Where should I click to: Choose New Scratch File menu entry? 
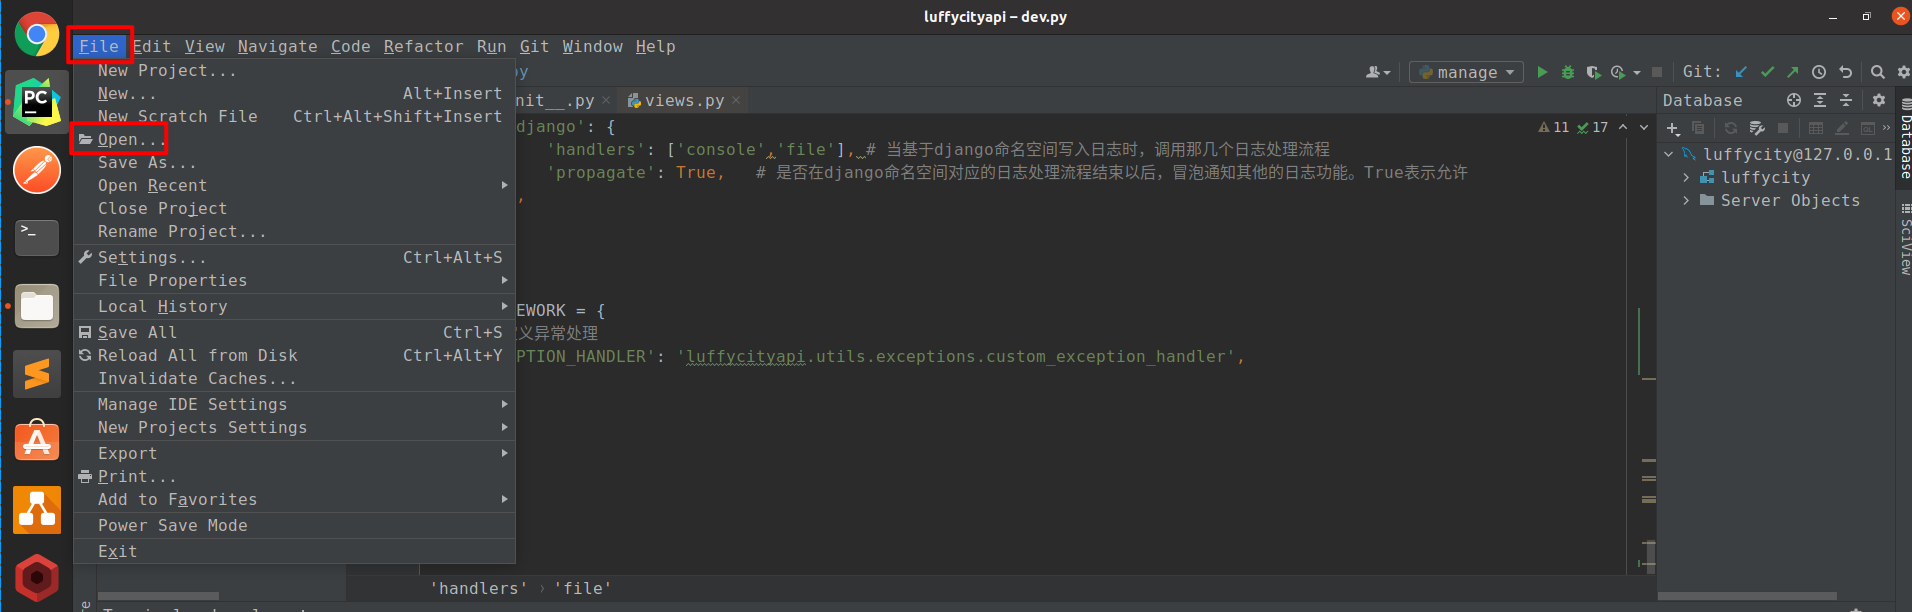[x=294, y=117]
